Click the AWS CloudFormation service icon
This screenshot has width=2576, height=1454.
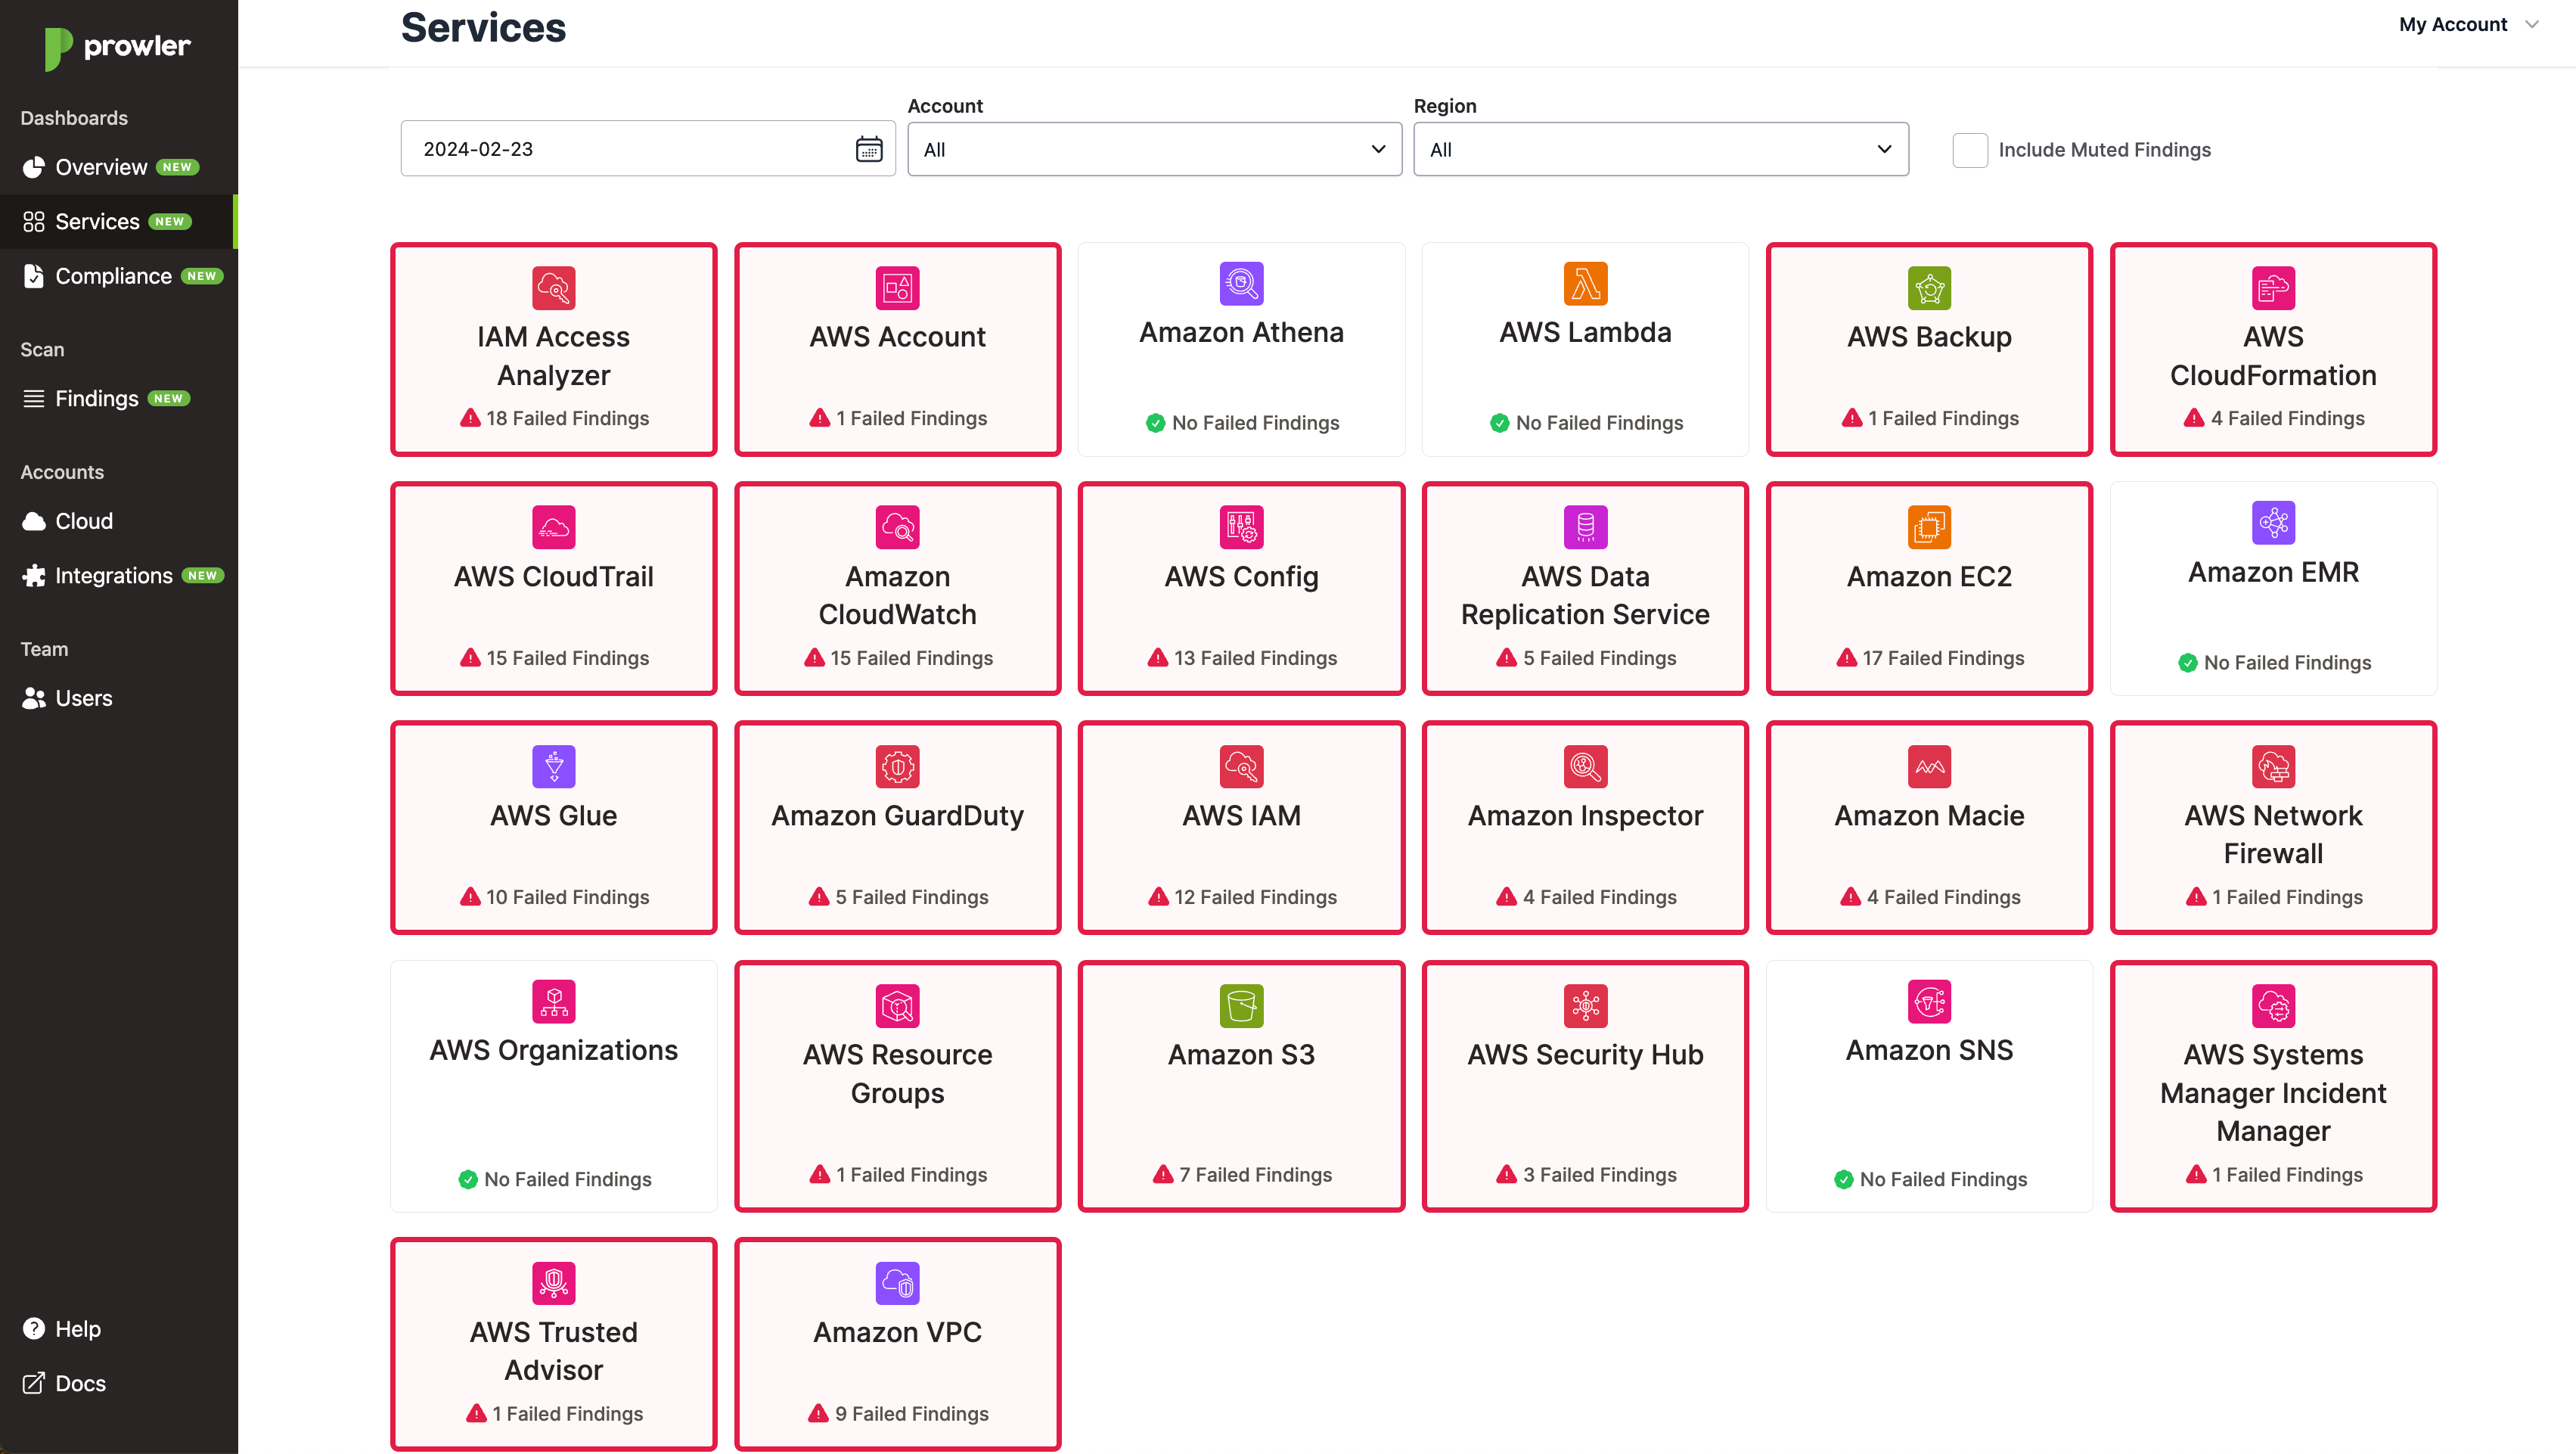click(2273, 288)
